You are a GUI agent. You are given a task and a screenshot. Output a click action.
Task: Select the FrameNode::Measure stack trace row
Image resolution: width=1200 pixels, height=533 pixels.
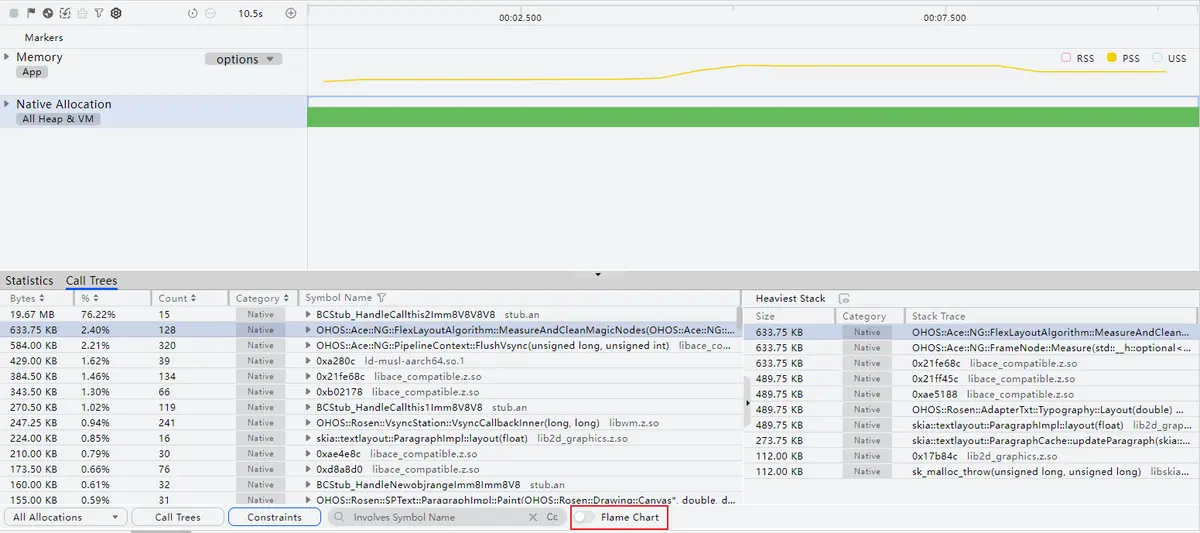tap(972, 347)
